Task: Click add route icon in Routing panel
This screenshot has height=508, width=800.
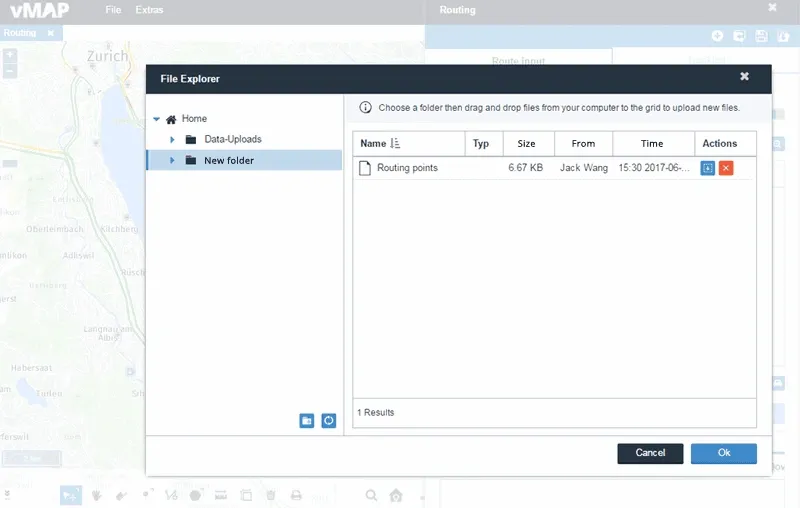Action: pyautogui.click(x=717, y=36)
